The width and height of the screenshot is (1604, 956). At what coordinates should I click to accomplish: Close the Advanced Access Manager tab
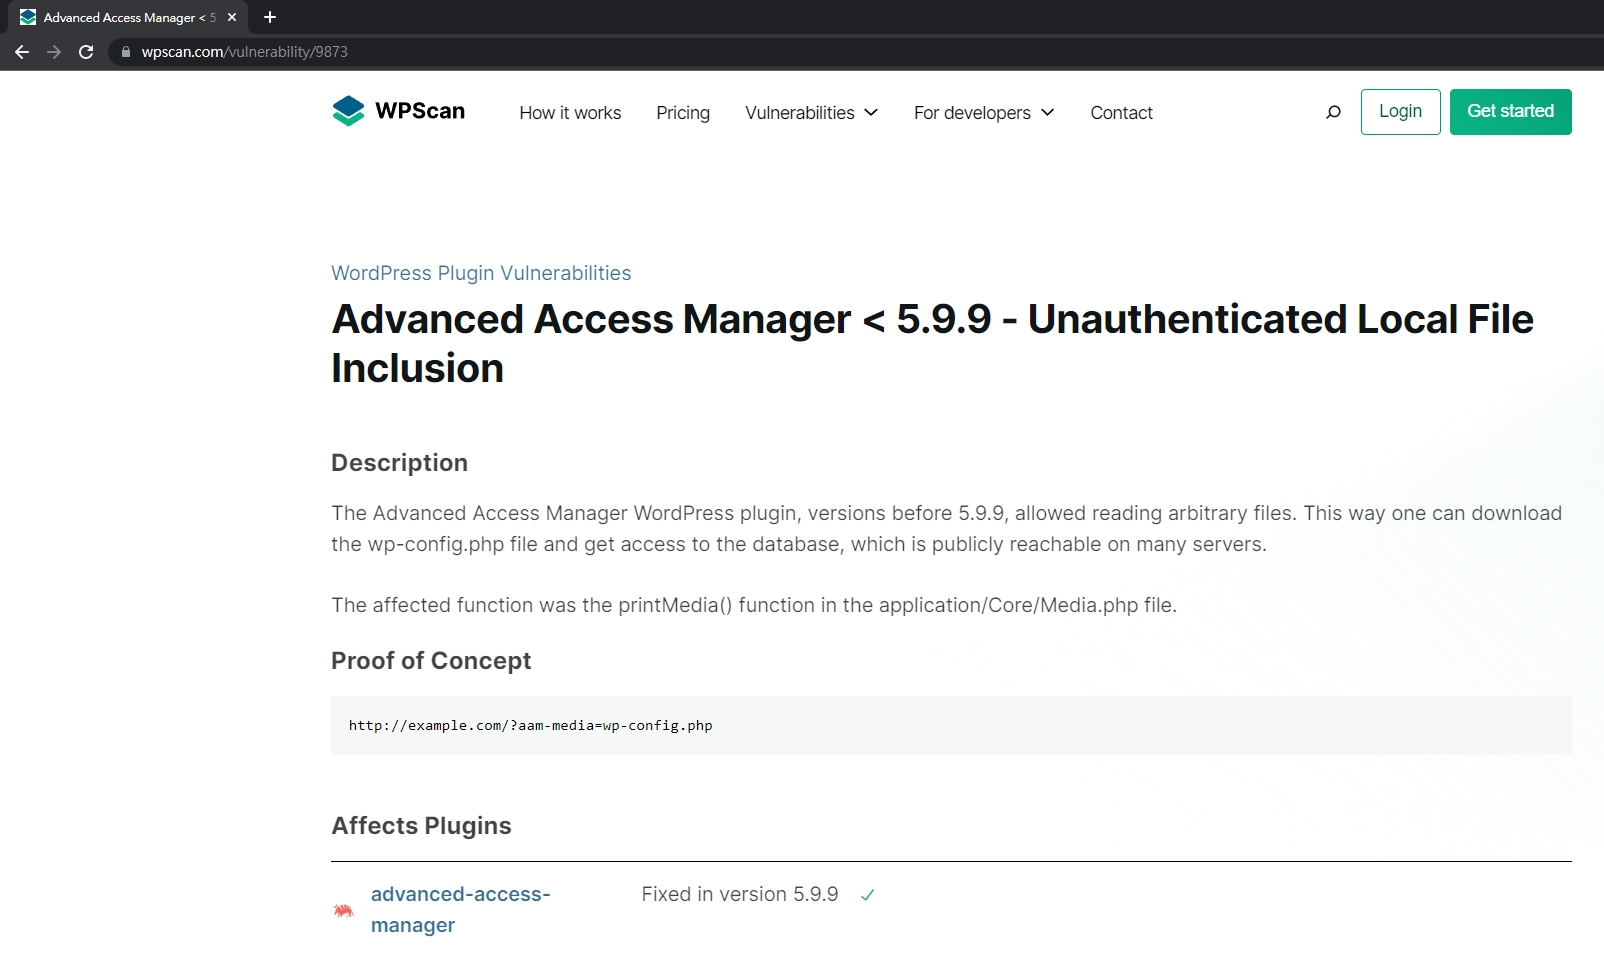tap(232, 17)
